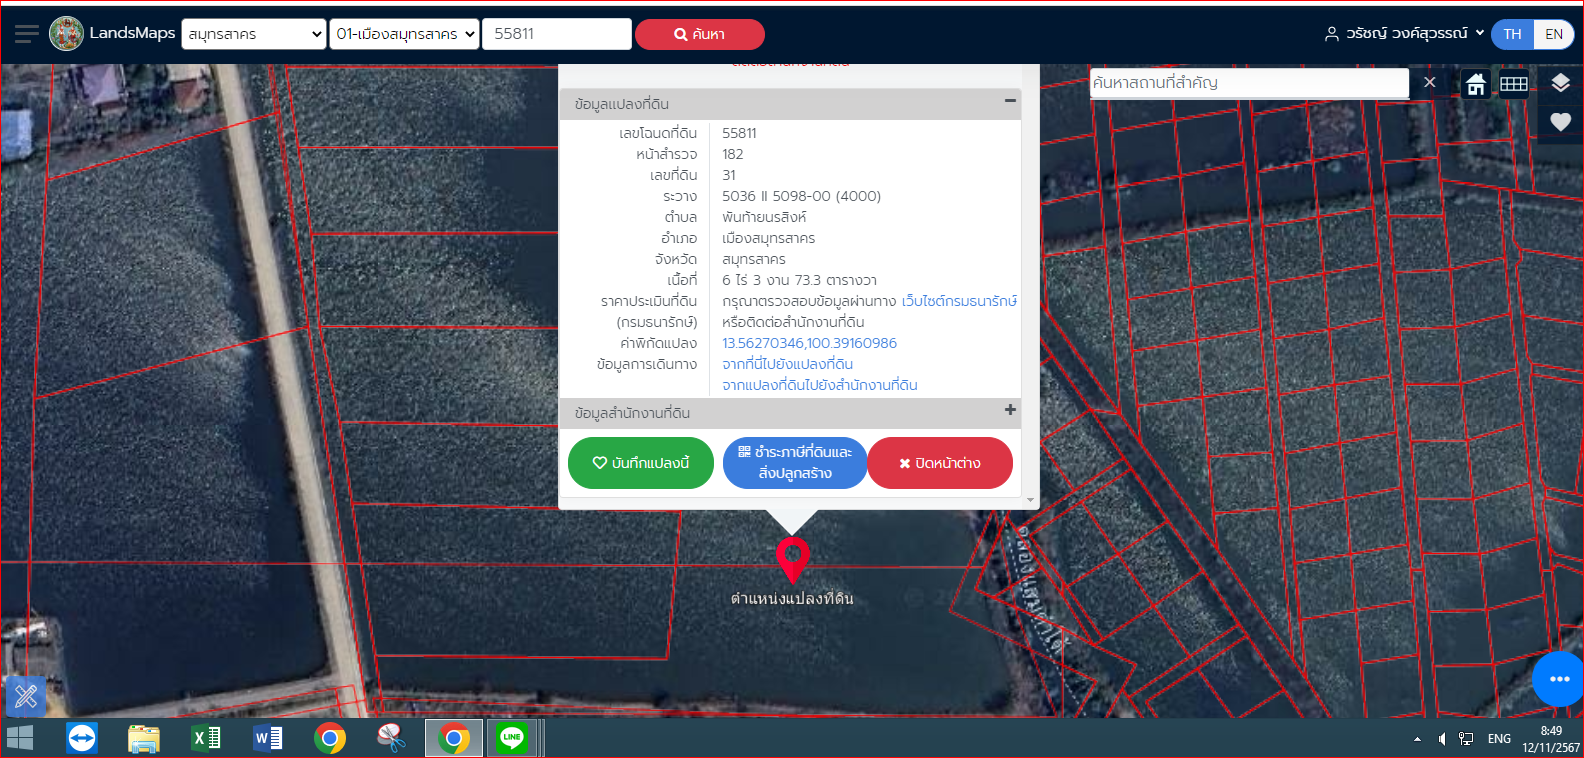The image size is (1584, 758).
Task: Open the blue chat bubble button
Action: [x=1558, y=679]
